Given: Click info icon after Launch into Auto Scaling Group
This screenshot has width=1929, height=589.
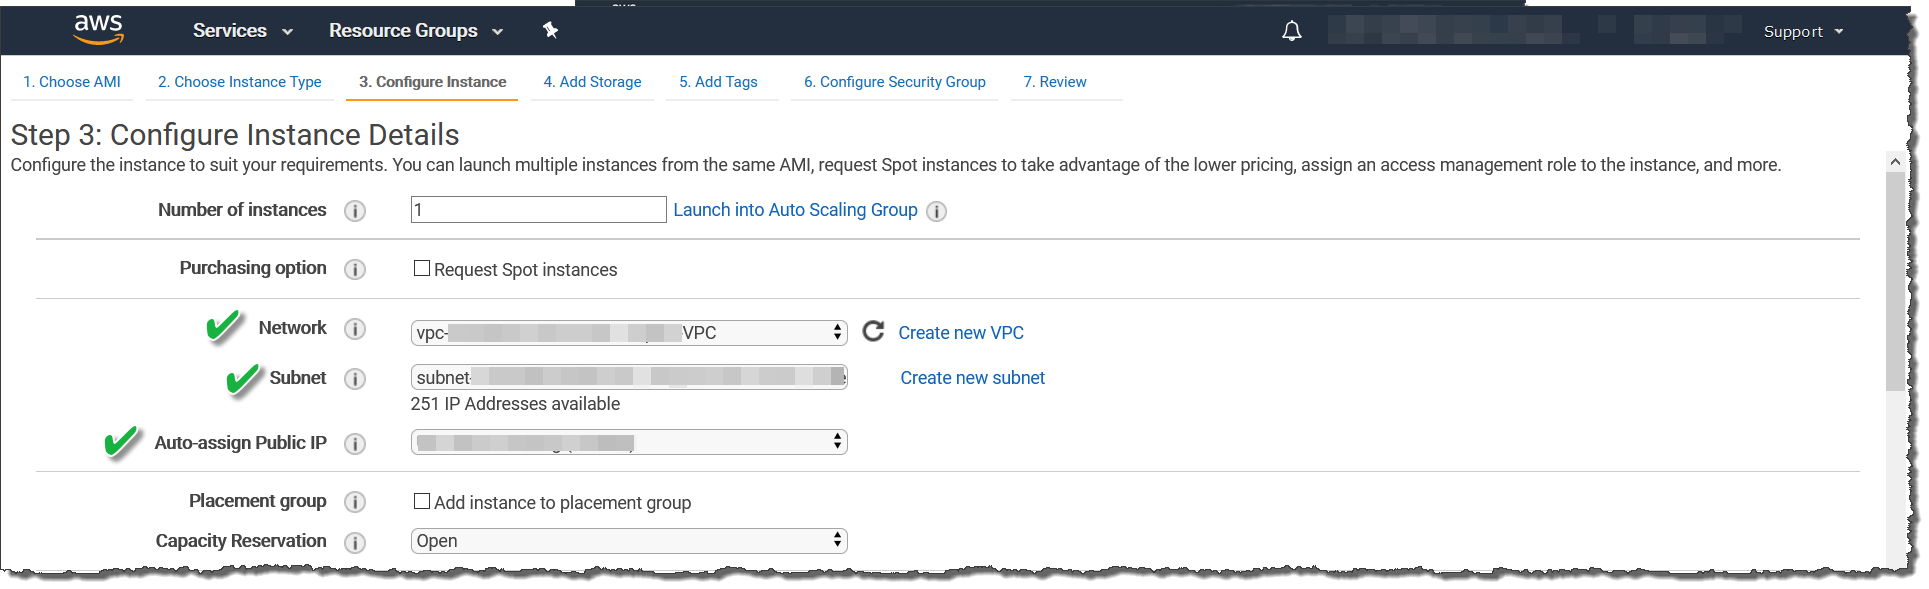Looking at the screenshot, I should 936,211.
